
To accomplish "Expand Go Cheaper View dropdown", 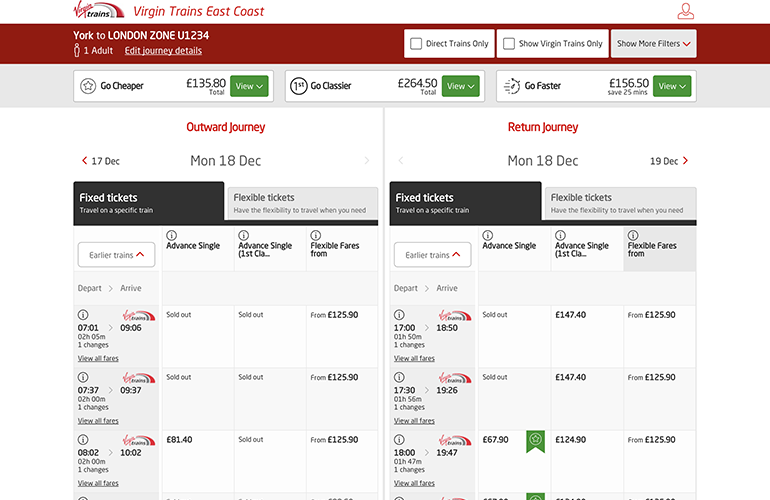I will click(x=249, y=86).
